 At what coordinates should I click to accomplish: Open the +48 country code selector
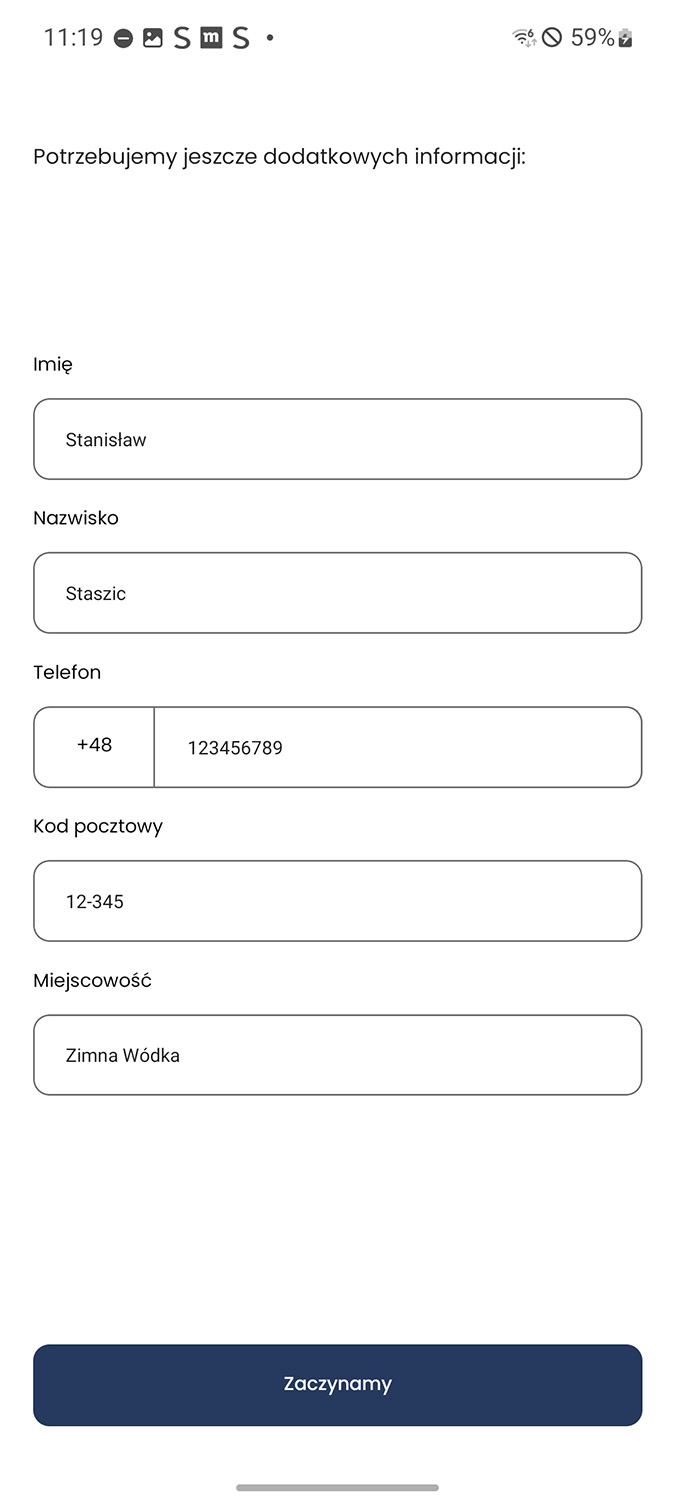pyautogui.click(x=94, y=746)
